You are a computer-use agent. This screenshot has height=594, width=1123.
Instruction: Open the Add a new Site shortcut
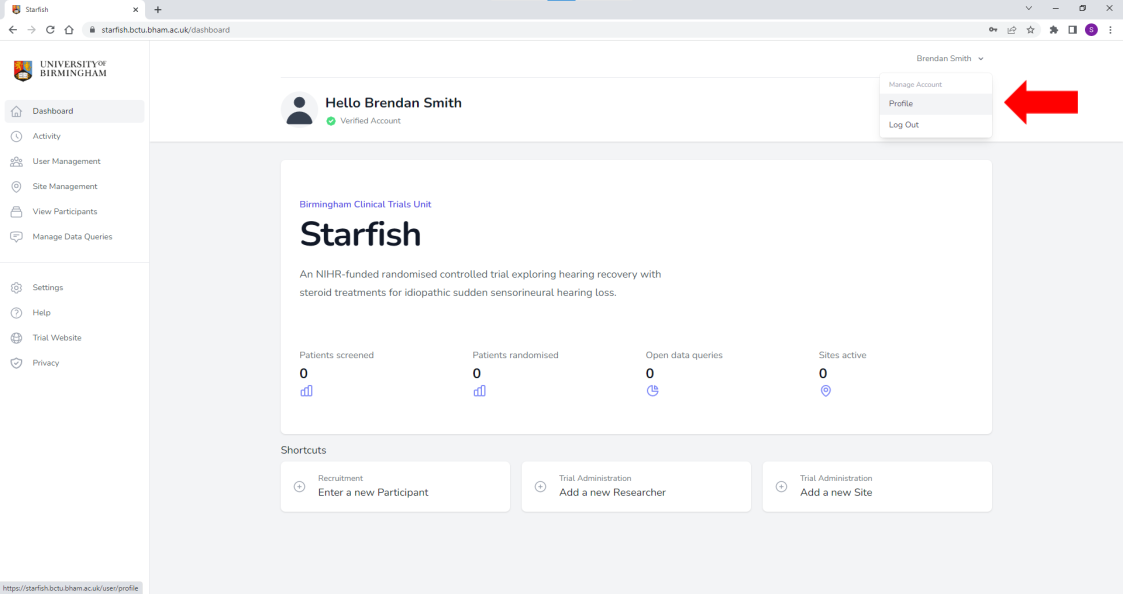pyautogui.click(x=877, y=486)
